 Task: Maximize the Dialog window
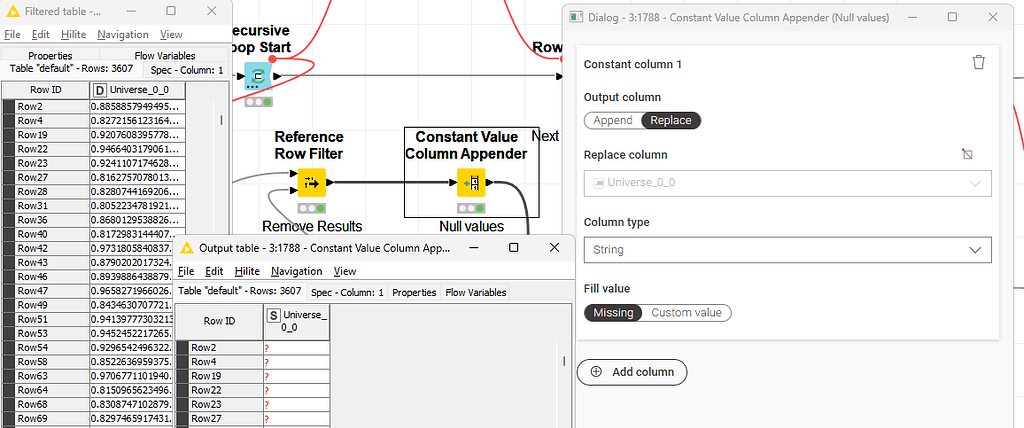click(x=952, y=18)
